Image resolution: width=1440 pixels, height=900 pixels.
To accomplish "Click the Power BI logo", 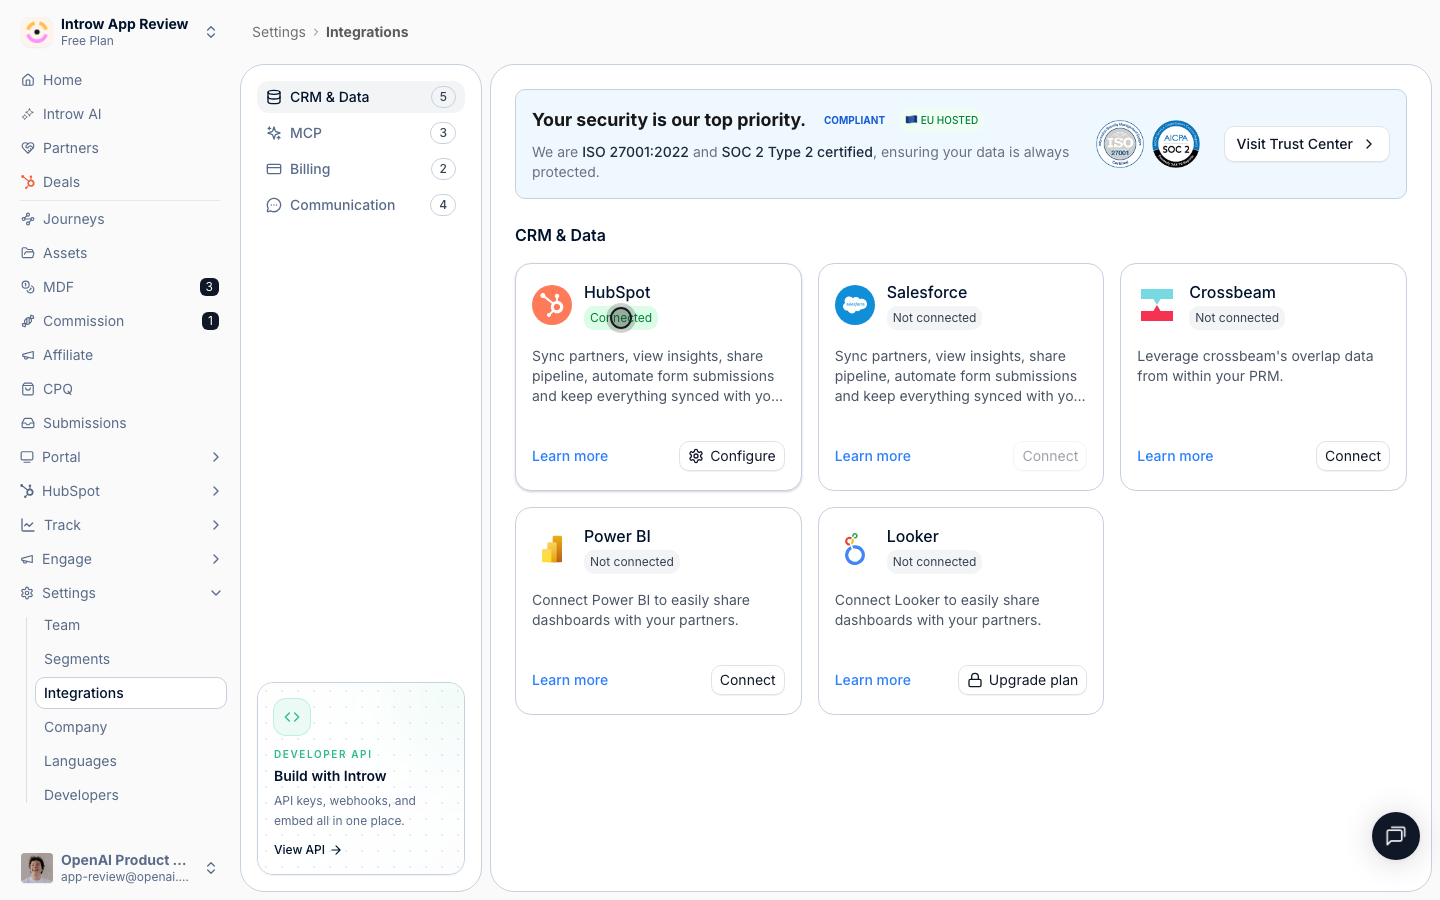I will pos(552,549).
